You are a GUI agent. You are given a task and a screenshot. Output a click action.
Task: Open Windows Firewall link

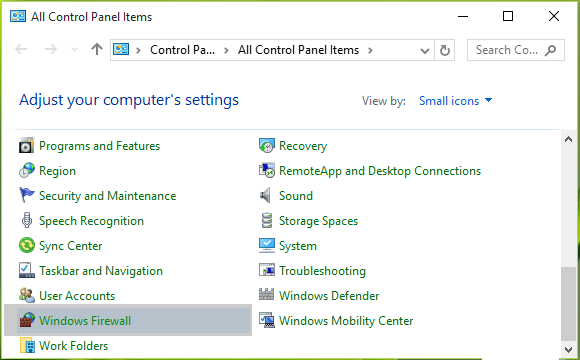point(85,320)
